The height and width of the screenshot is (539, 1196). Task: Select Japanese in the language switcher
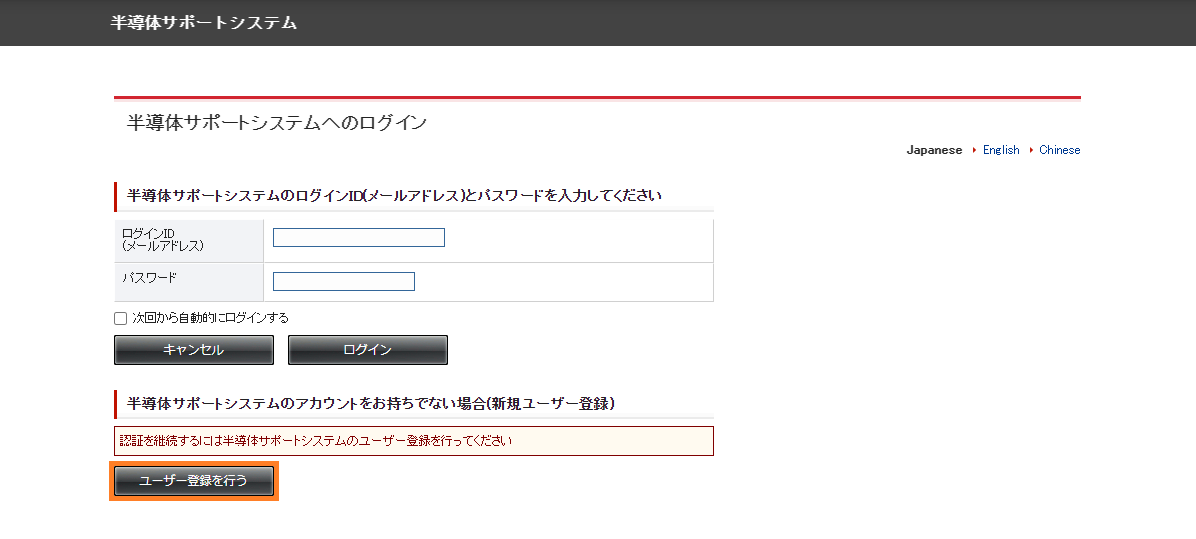pyautogui.click(x=934, y=150)
